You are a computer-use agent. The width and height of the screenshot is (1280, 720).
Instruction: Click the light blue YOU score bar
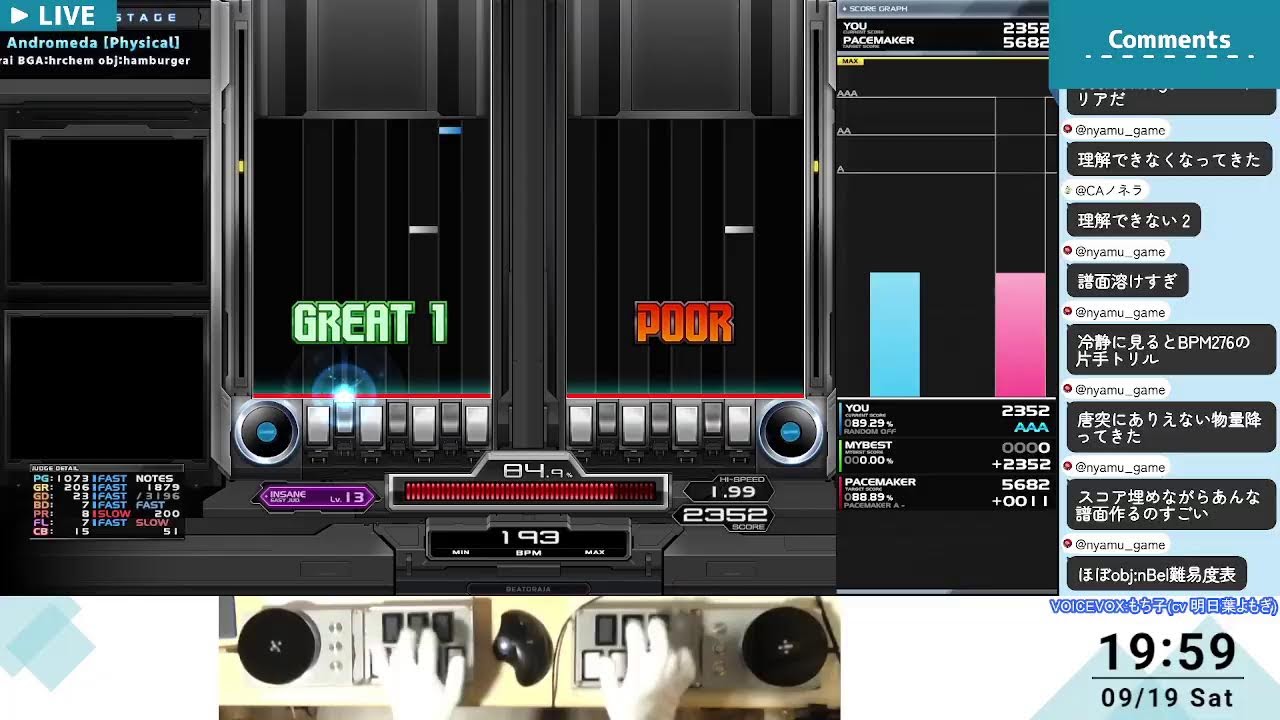click(894, 334)
